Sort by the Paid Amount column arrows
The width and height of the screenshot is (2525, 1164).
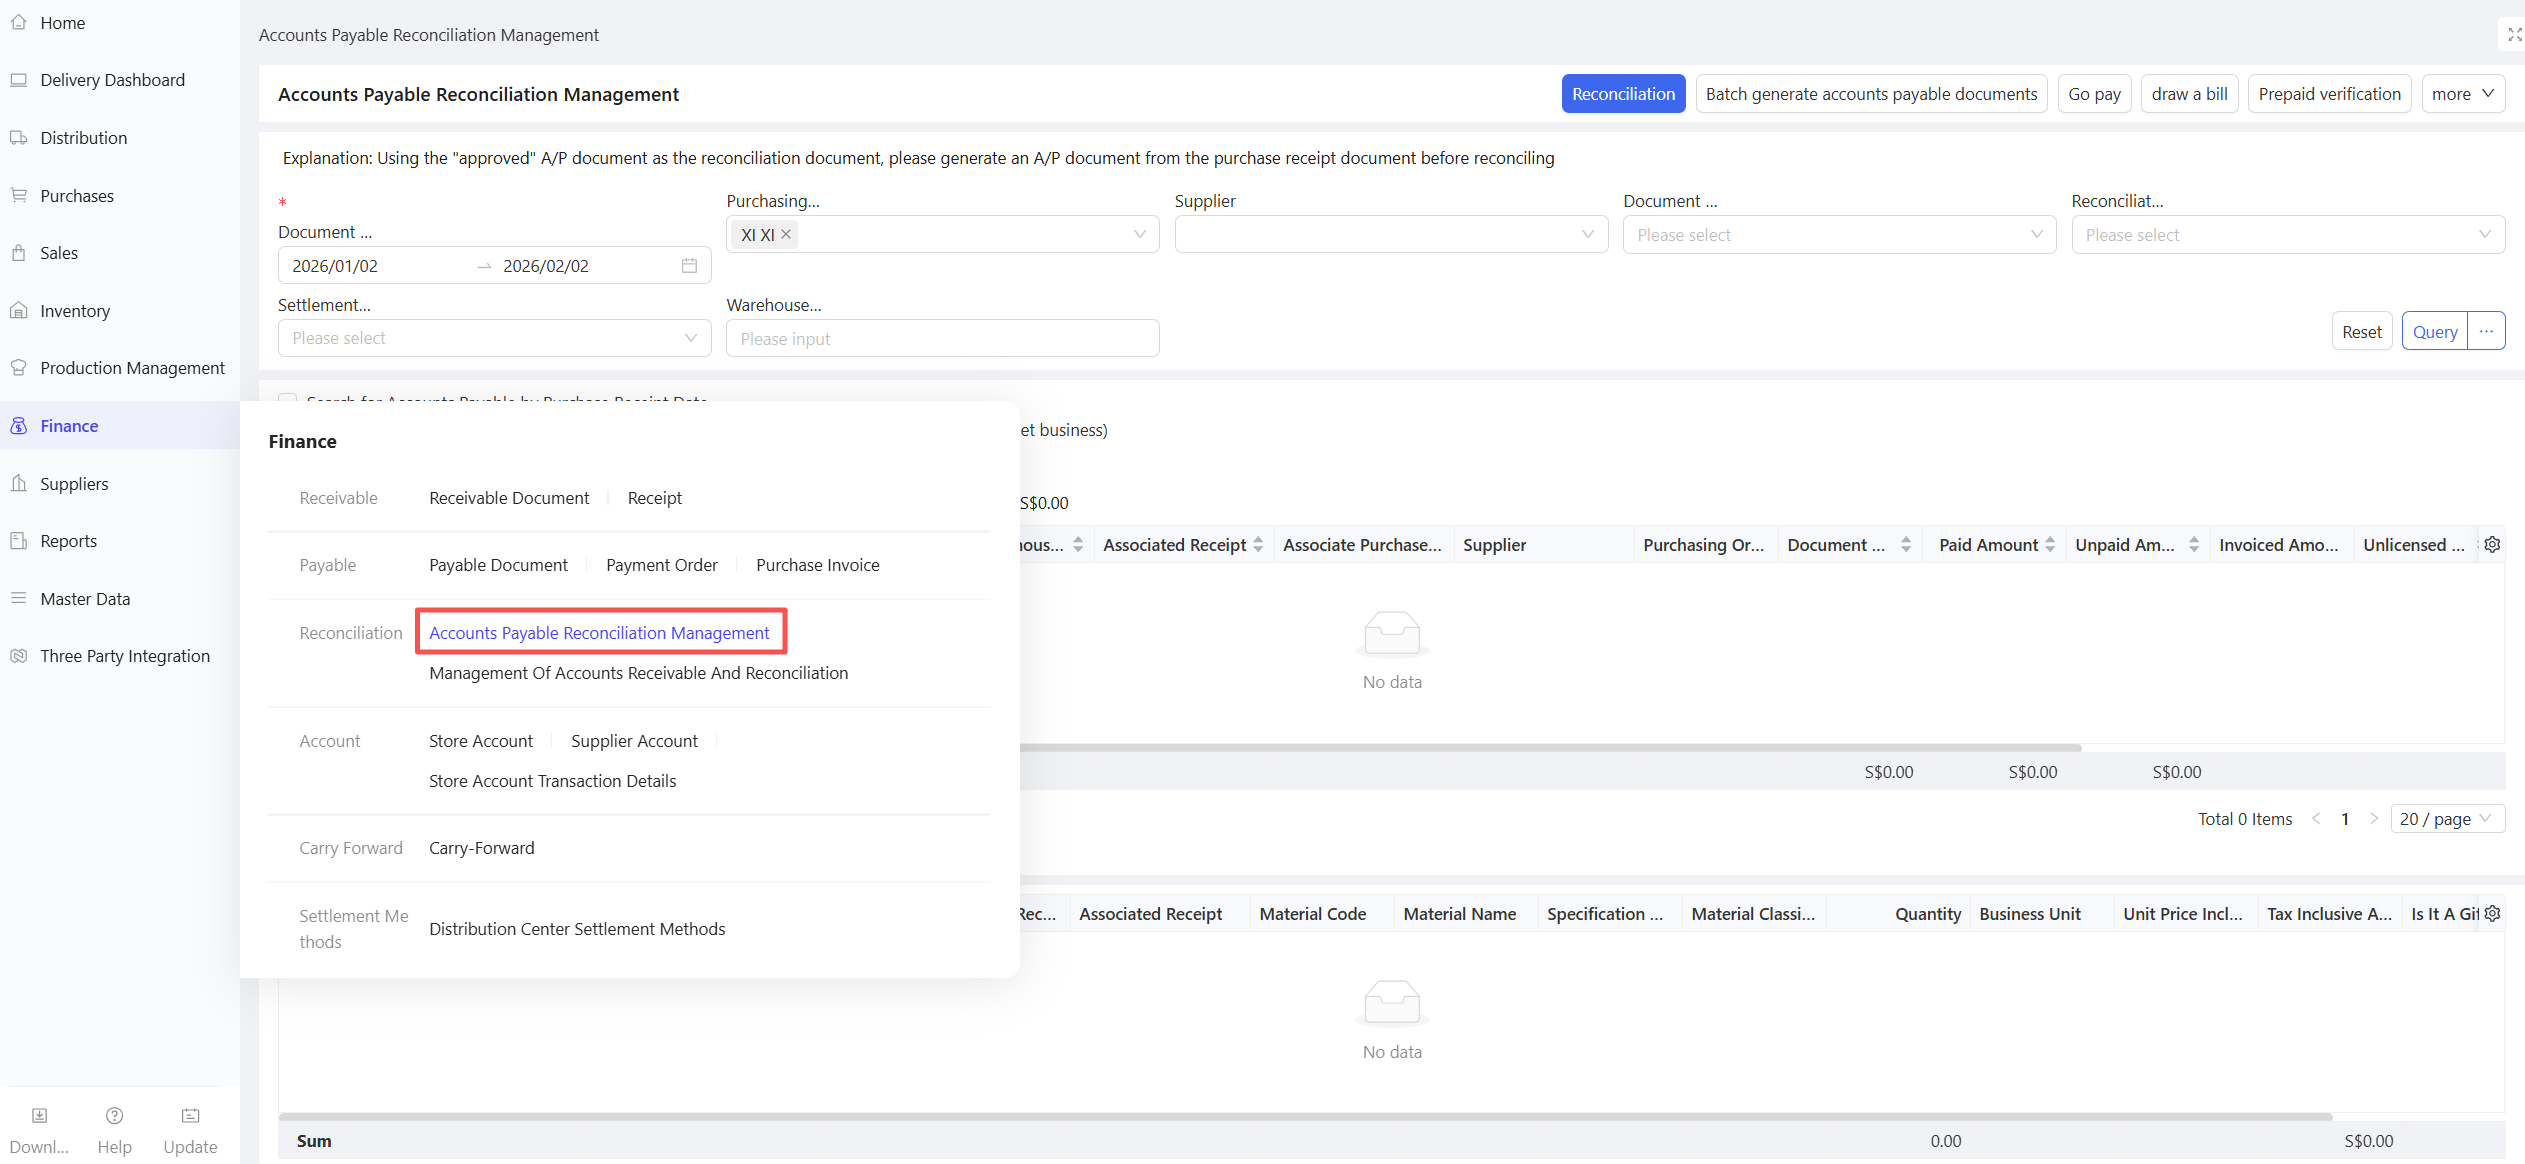(x=2050, y=544)
